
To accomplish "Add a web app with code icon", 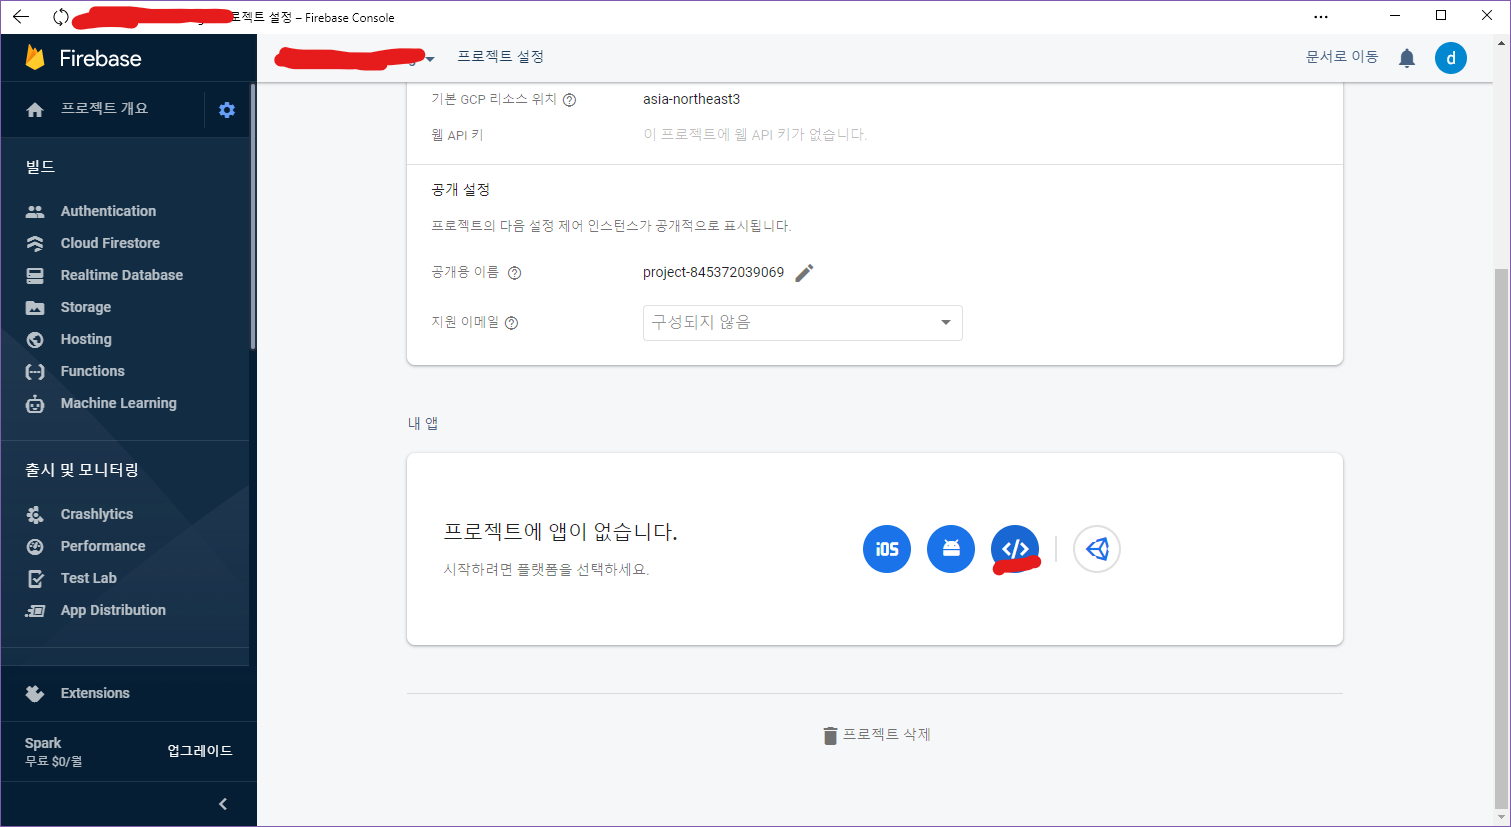I will coord(1015,549).
